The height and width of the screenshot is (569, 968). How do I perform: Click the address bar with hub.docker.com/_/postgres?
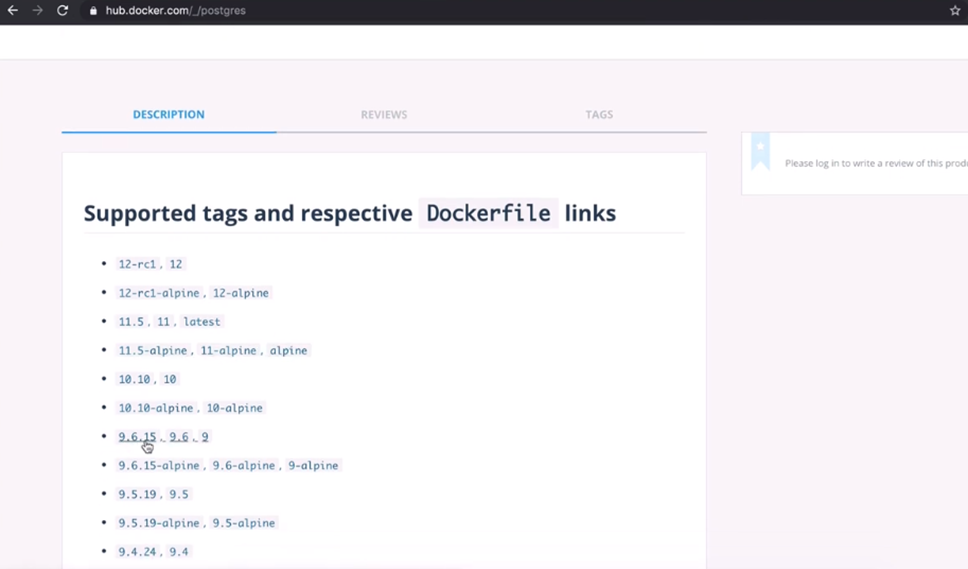tap(175, 10)
